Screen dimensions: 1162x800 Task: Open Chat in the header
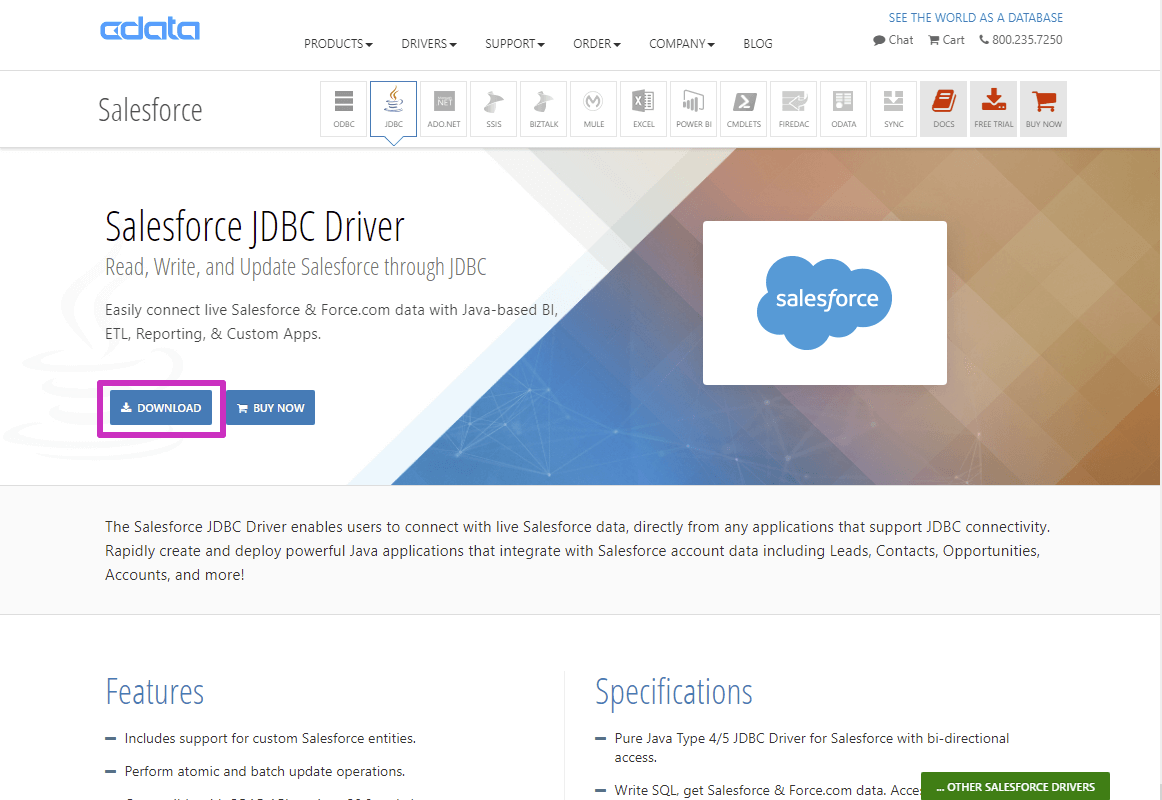click(893, 40)
